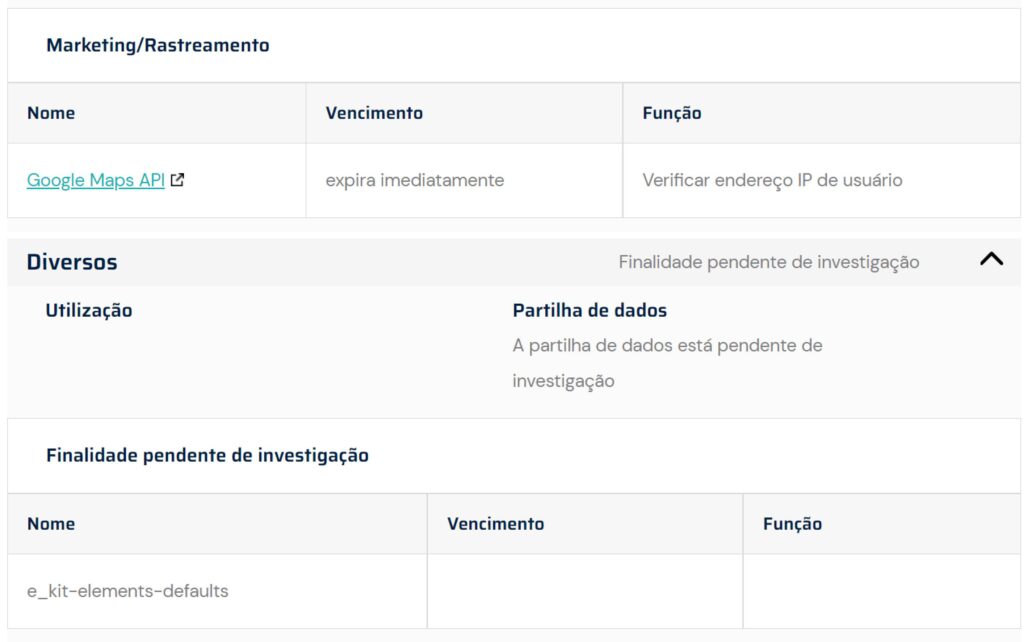
Task: Click the gray purpose status text beside Diversos
Action: (768, 263)
